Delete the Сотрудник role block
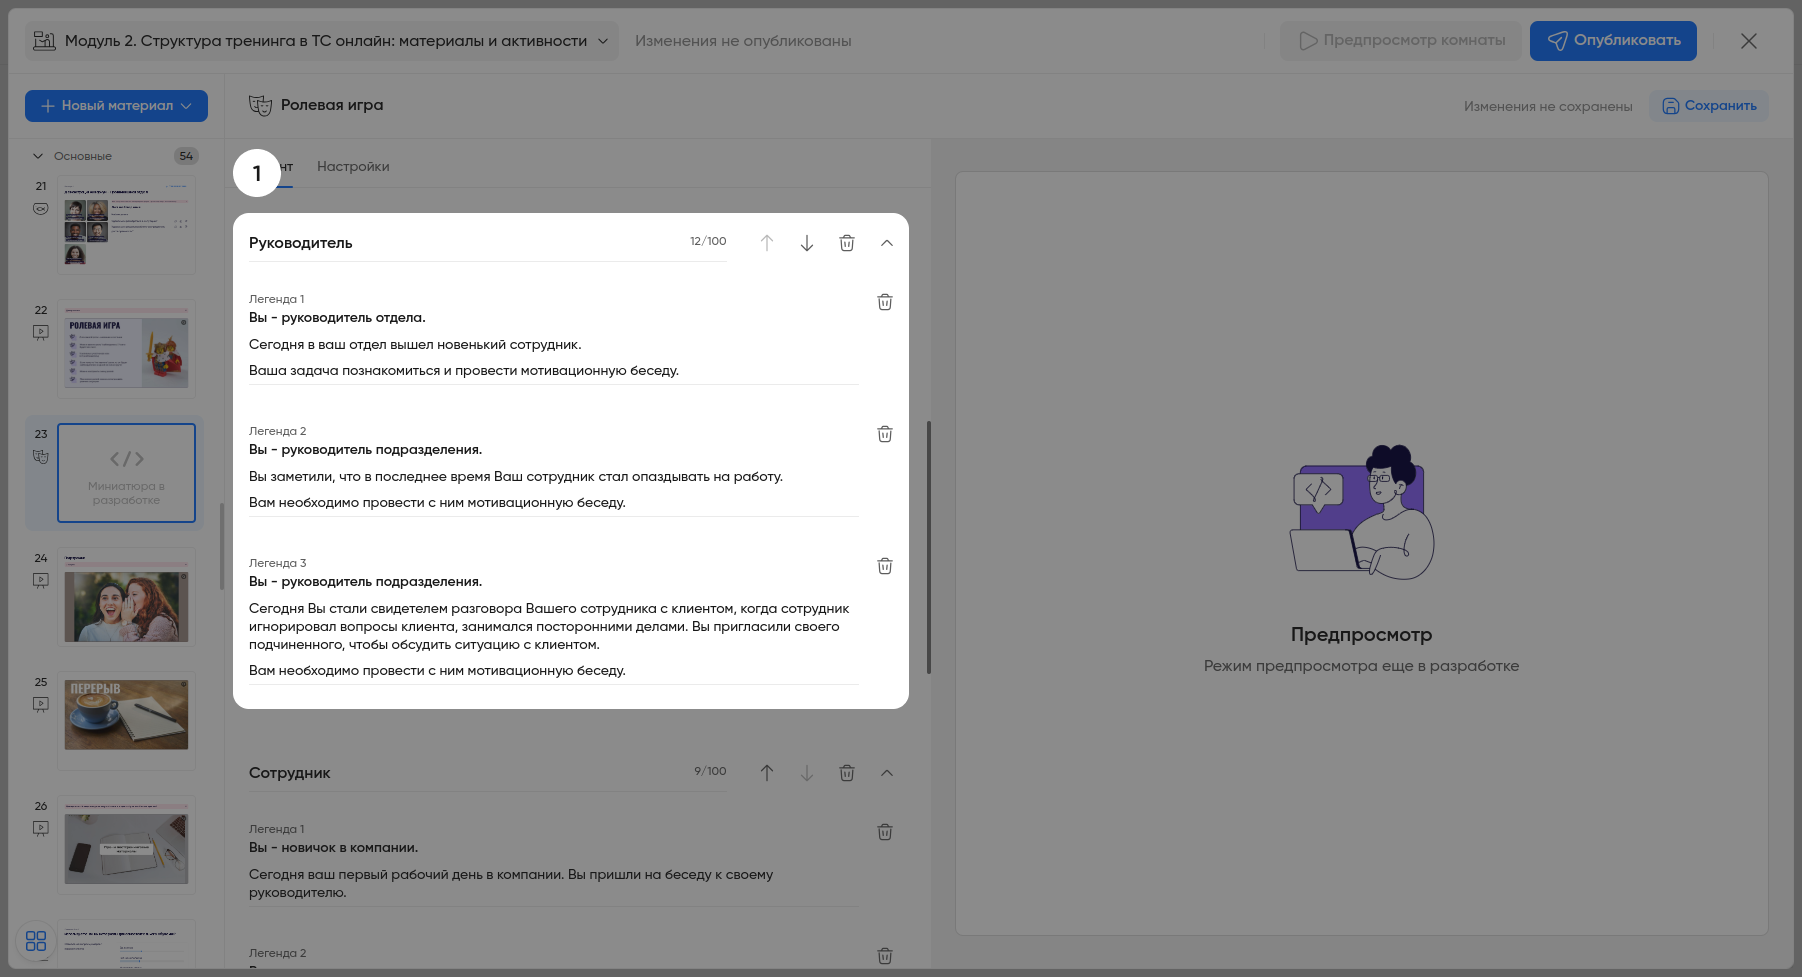The image size is (1802, 977). tap(846, 773)
